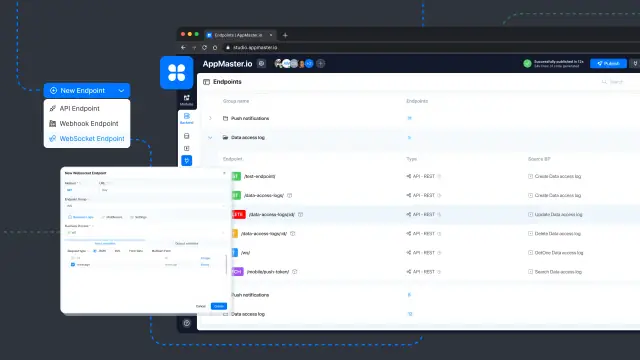
Task: Open Update Data access log source BP
Action: click(x=555, y=214)
